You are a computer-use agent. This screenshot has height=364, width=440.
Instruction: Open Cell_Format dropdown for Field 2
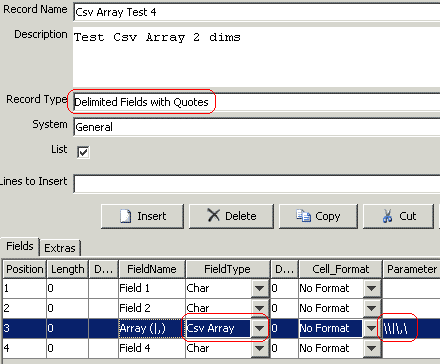(372, 308)
